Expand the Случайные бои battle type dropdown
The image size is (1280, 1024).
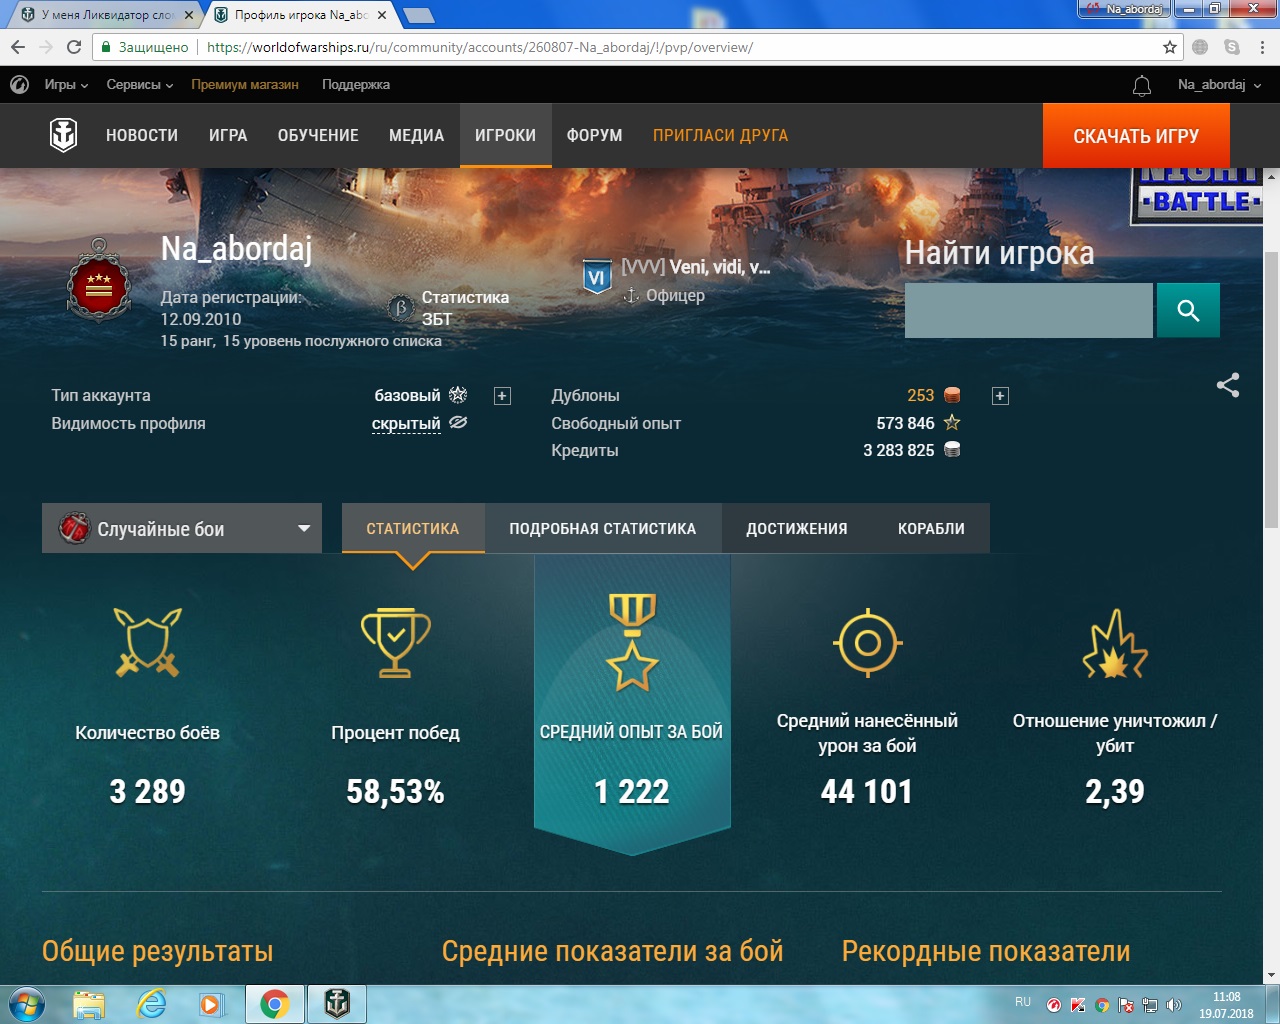[182, 528]
